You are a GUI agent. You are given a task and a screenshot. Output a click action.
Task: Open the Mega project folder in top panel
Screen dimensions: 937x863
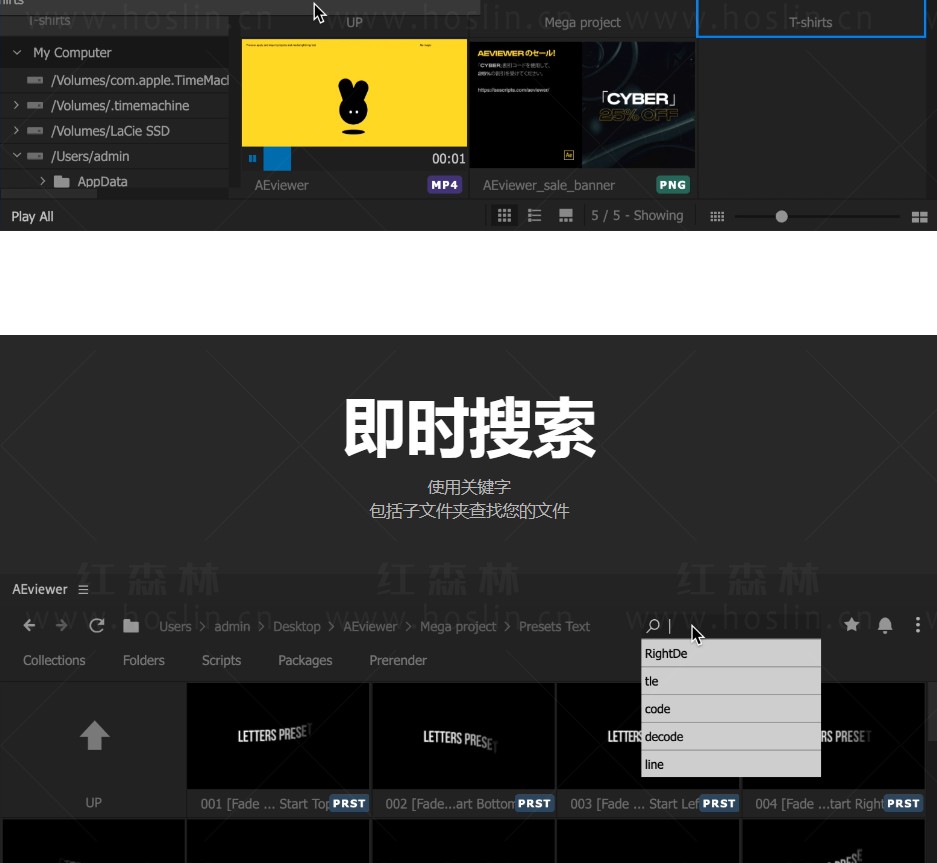pos(582,23)
